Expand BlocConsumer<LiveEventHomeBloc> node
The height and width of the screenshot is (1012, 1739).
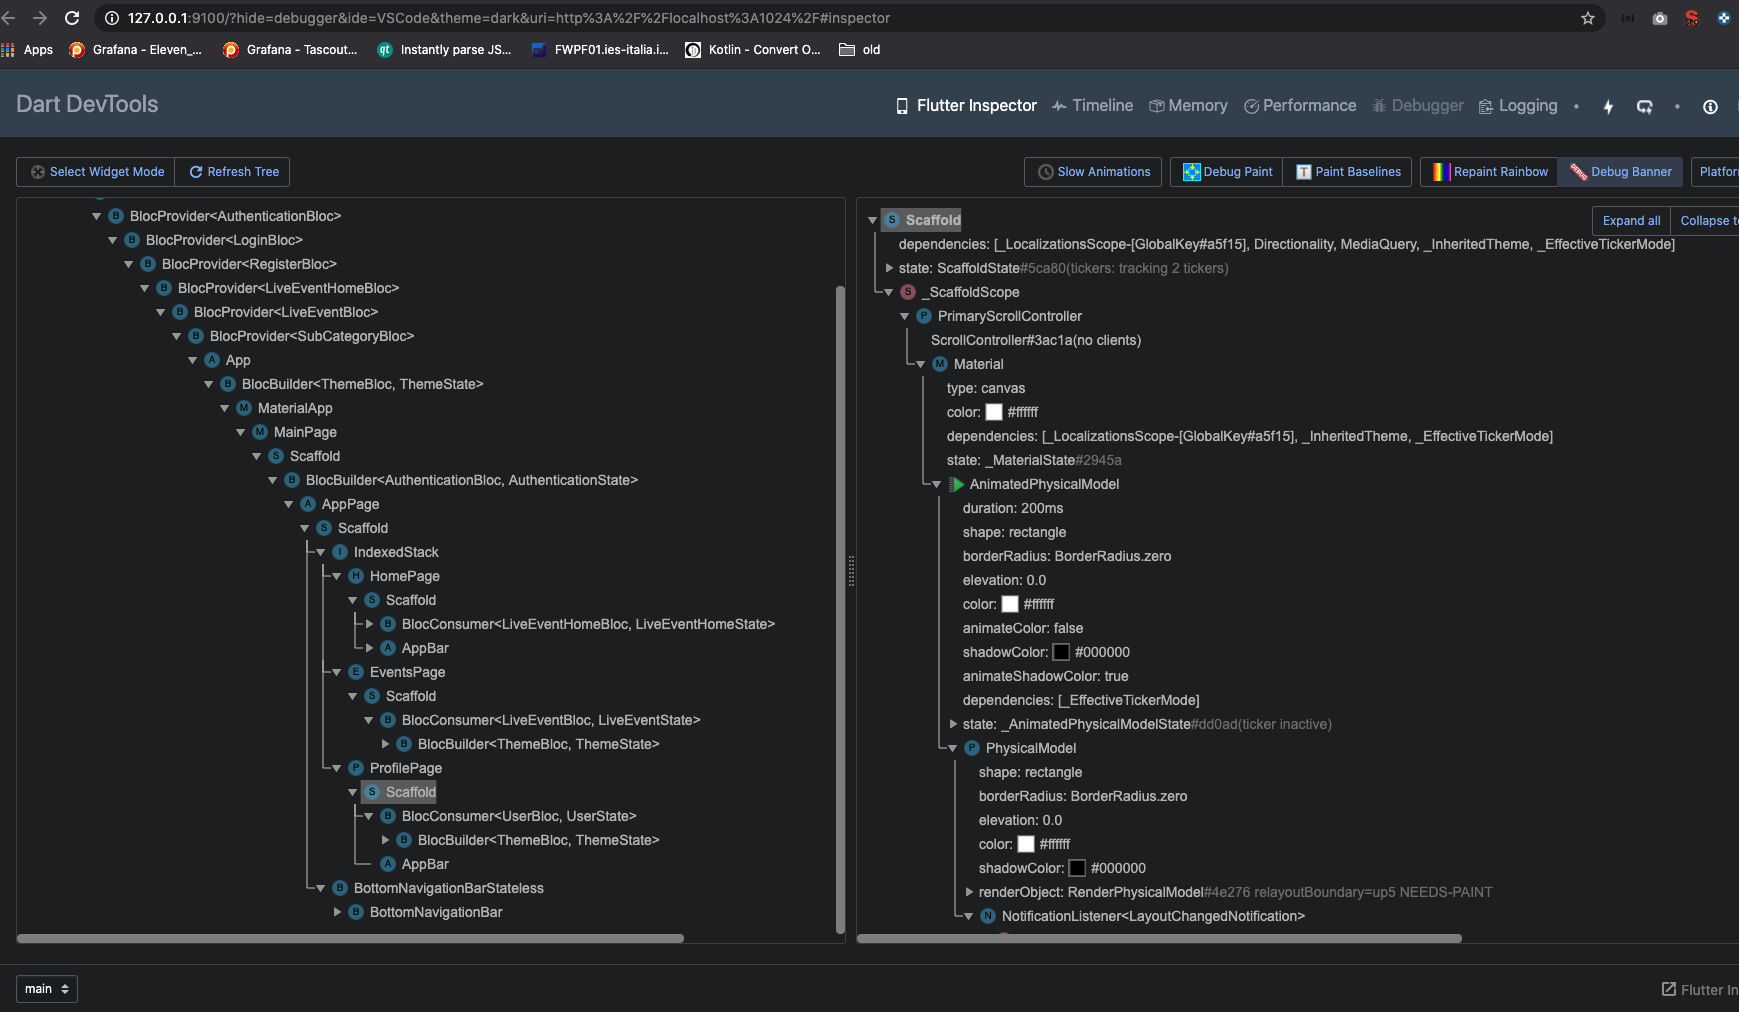369,624
